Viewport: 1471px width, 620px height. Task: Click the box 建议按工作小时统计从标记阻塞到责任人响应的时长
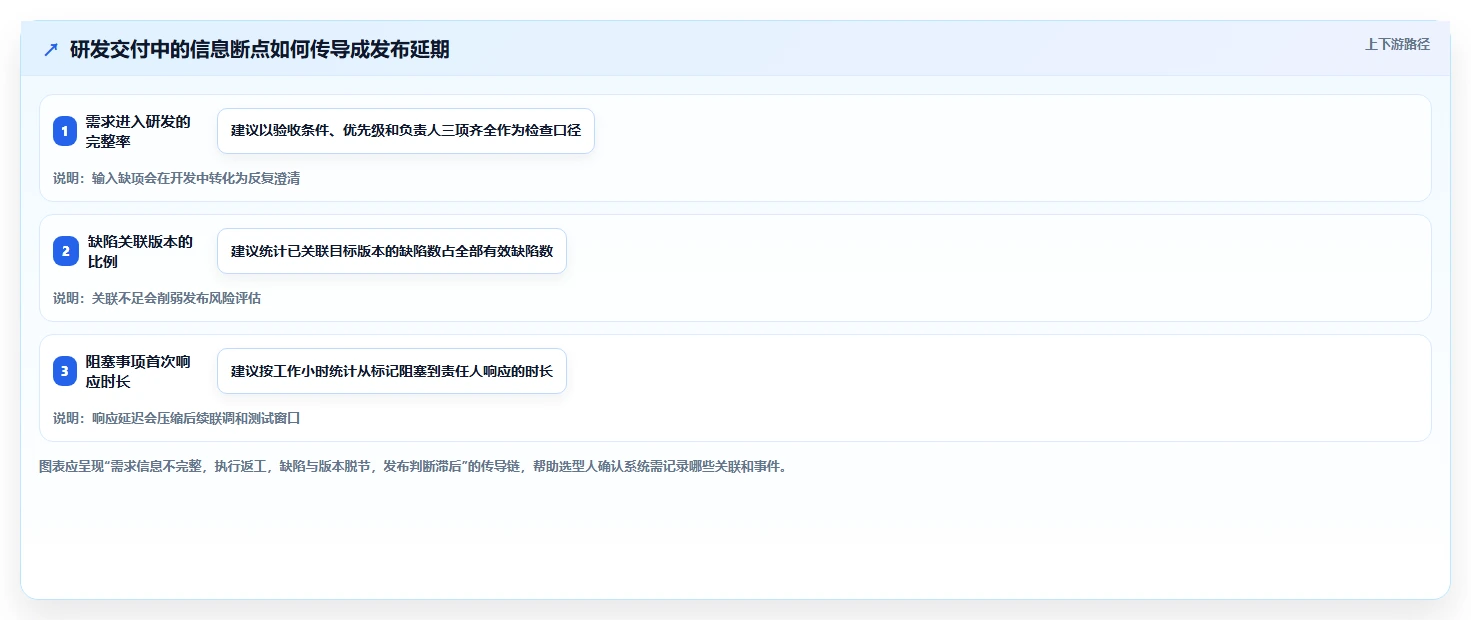[x=392, y=371]
